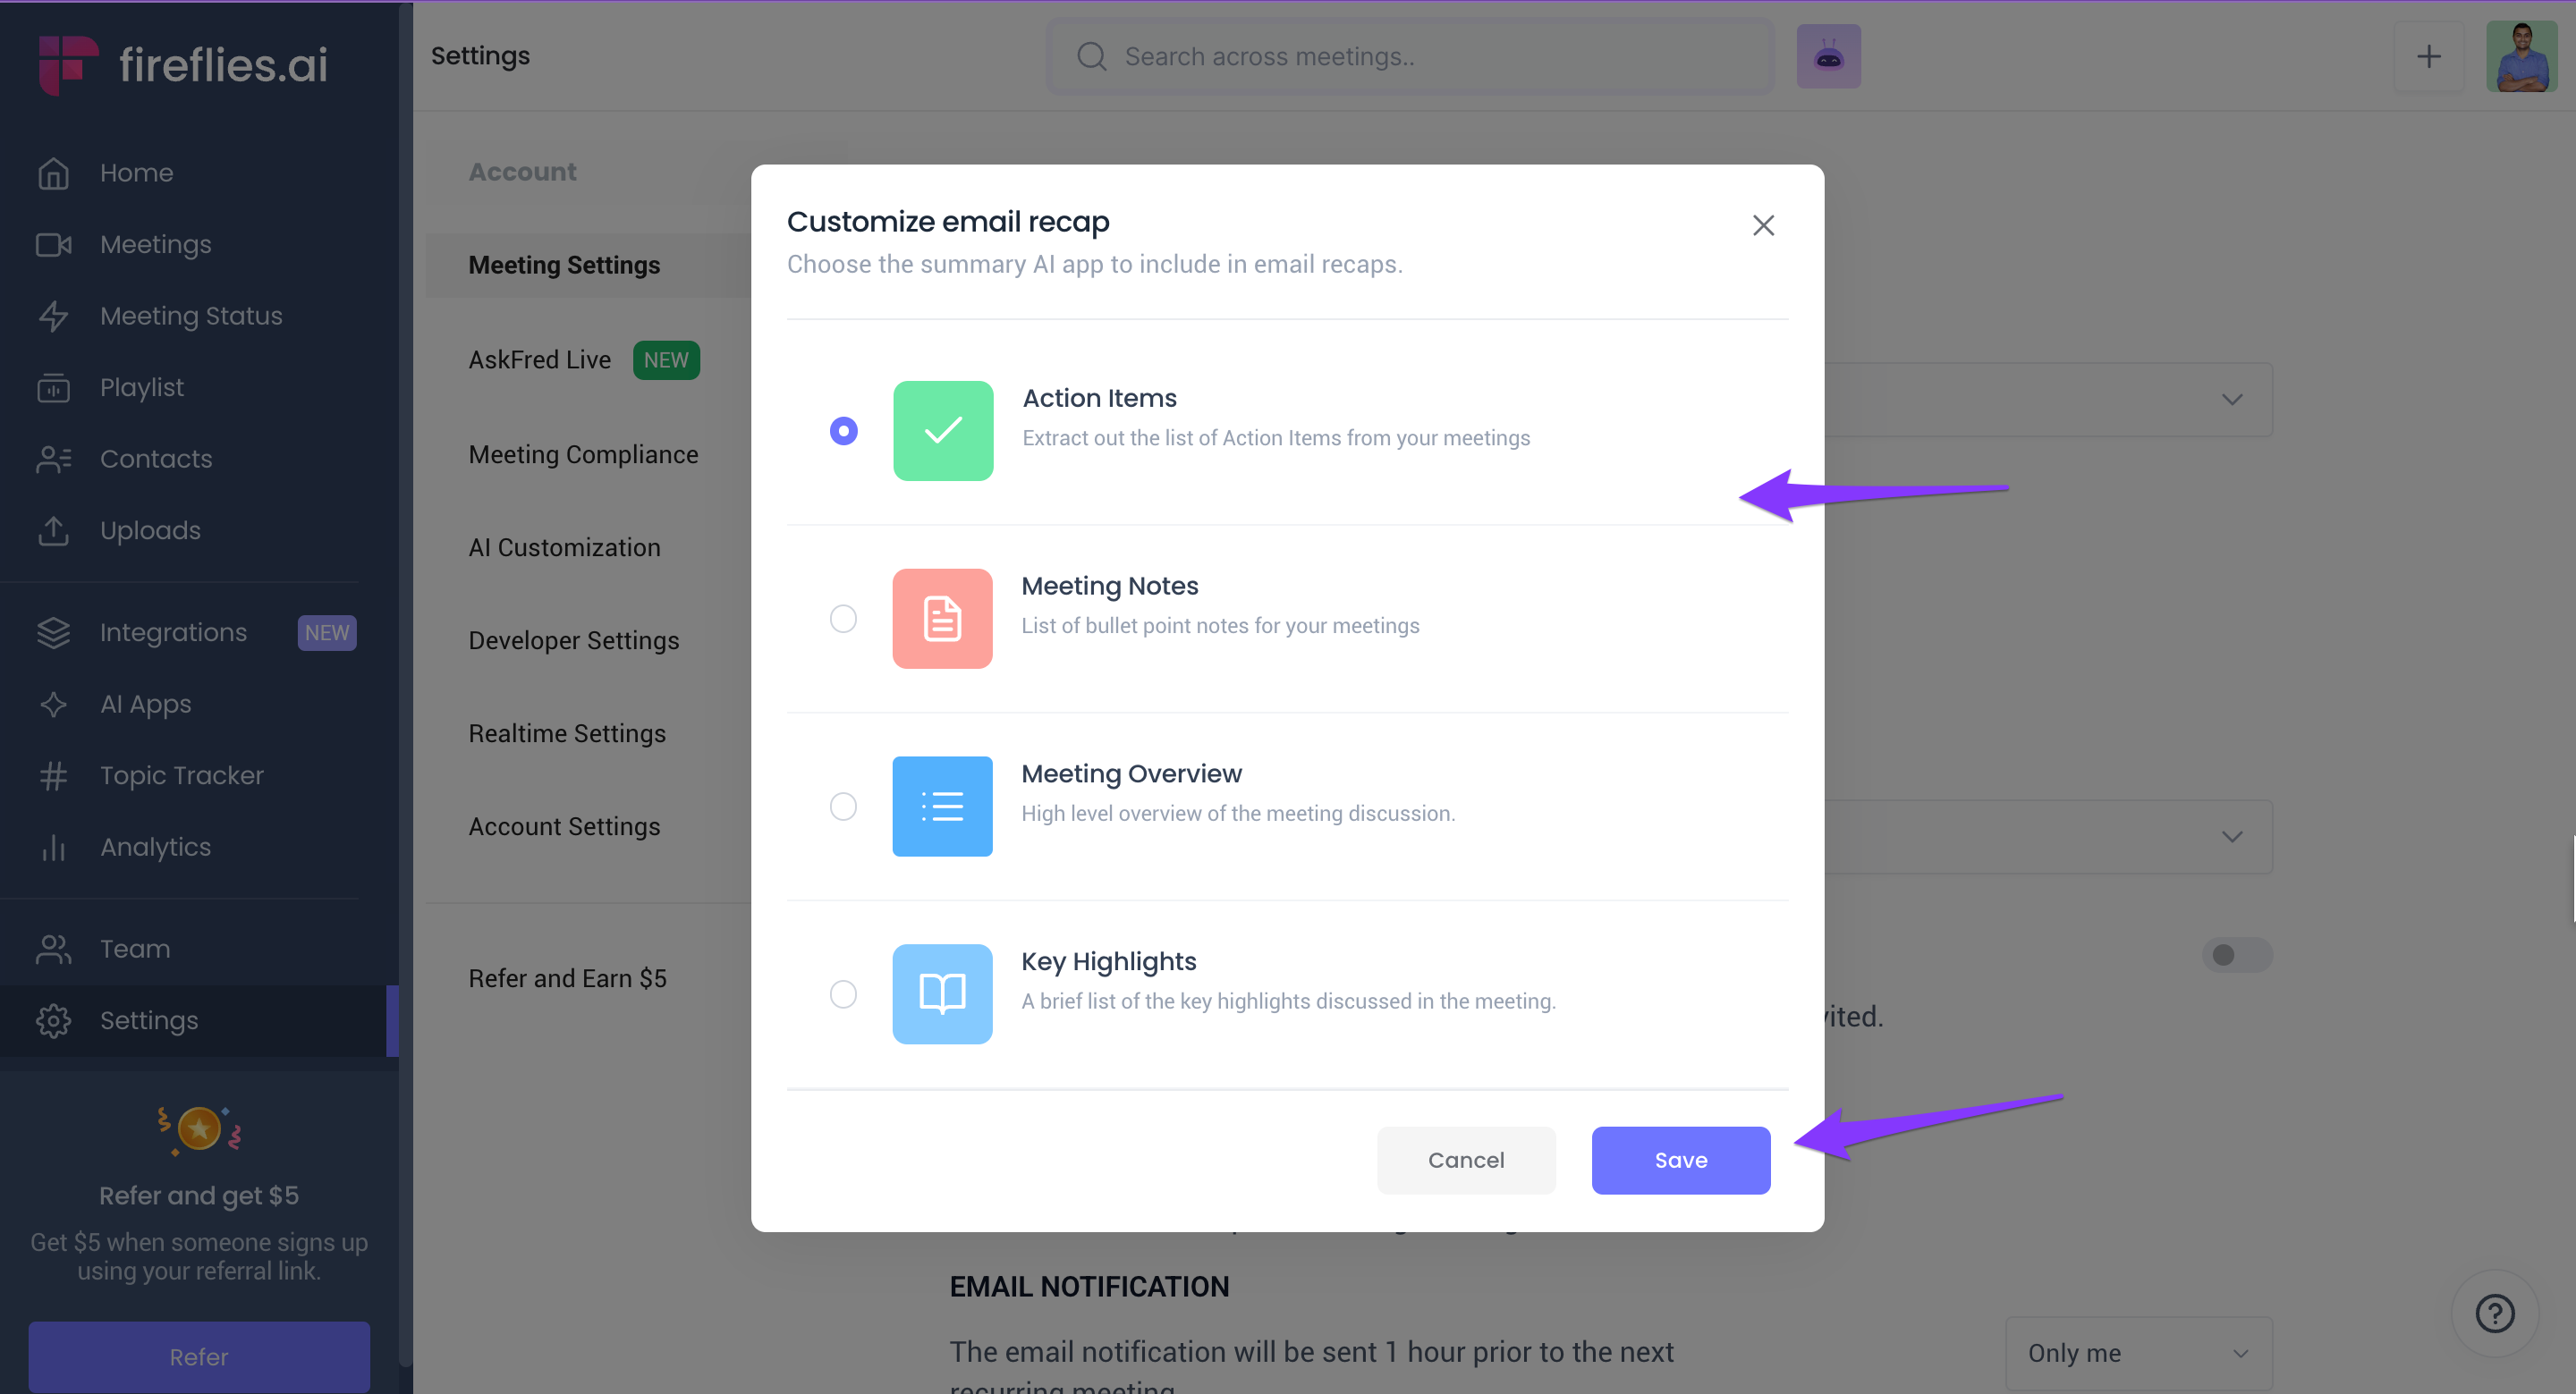
Task: Expand the lower dropdown chevron behind dialog
Action: [x=2231, y=836]
